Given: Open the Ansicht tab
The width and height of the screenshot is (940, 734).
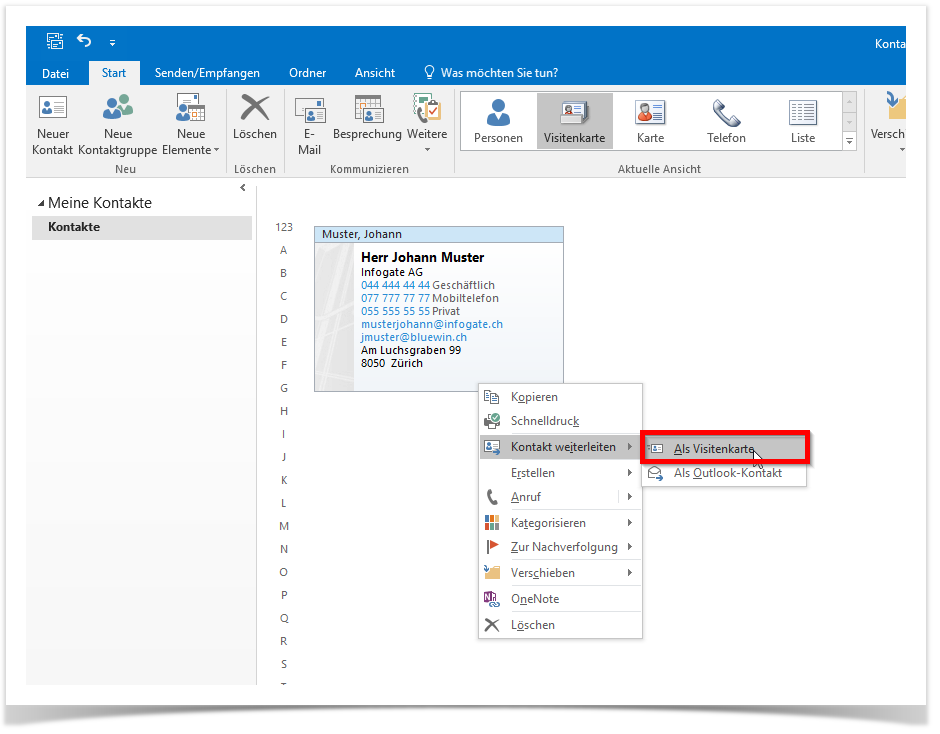Looking at the screenshot, I should (375, 73).
